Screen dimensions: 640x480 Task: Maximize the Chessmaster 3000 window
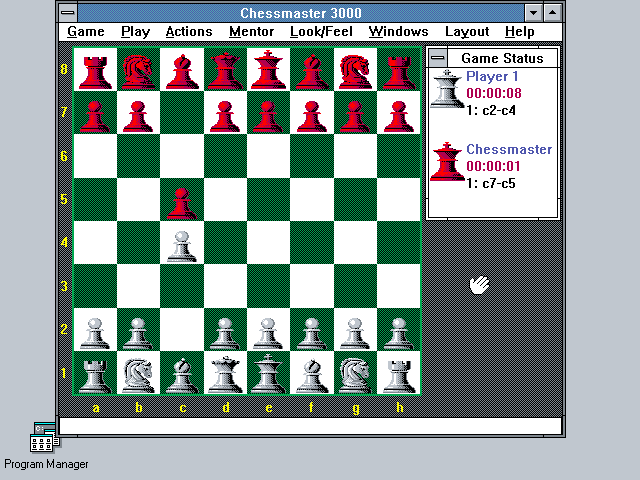click(552, 13)
